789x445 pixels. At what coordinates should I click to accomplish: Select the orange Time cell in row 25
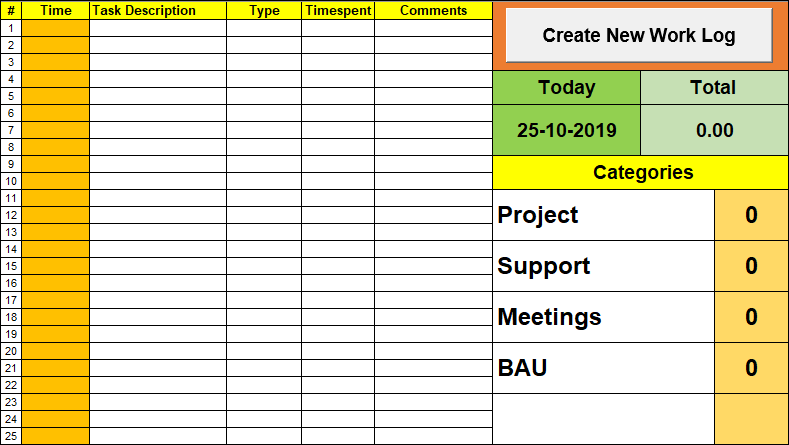(x=55, y=436)
